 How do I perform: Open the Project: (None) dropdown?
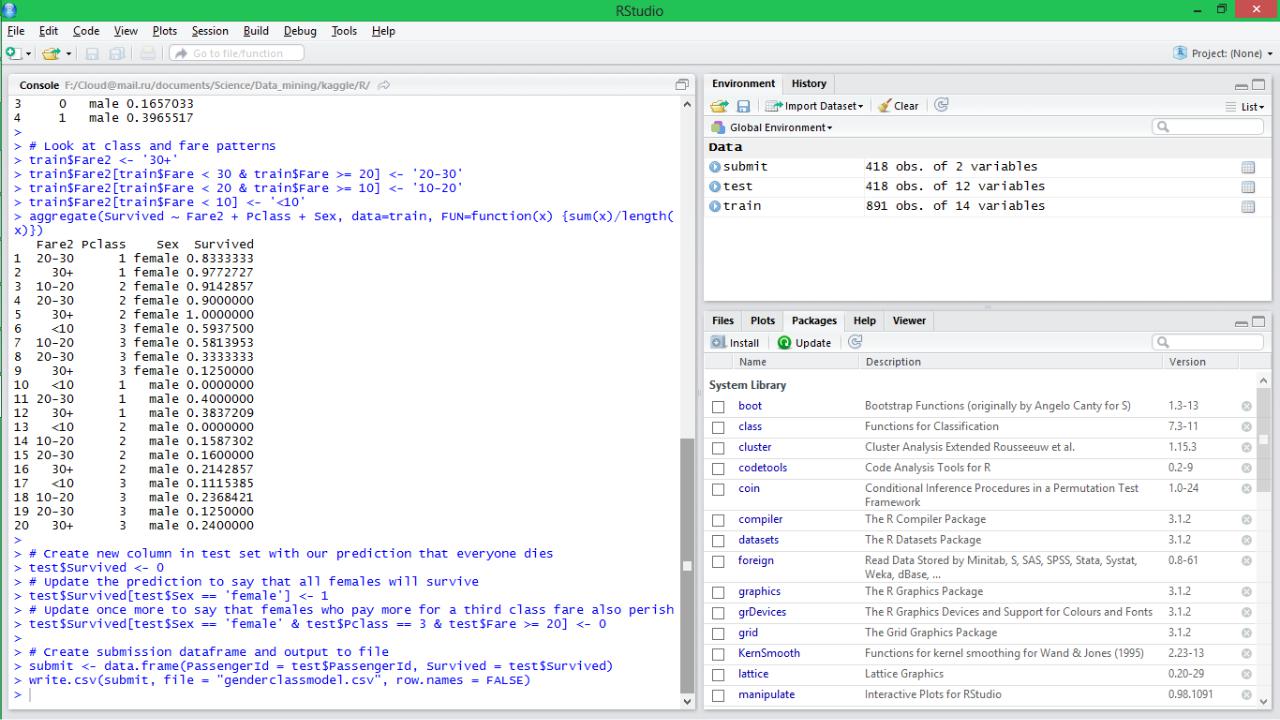tap(1225, 53)
